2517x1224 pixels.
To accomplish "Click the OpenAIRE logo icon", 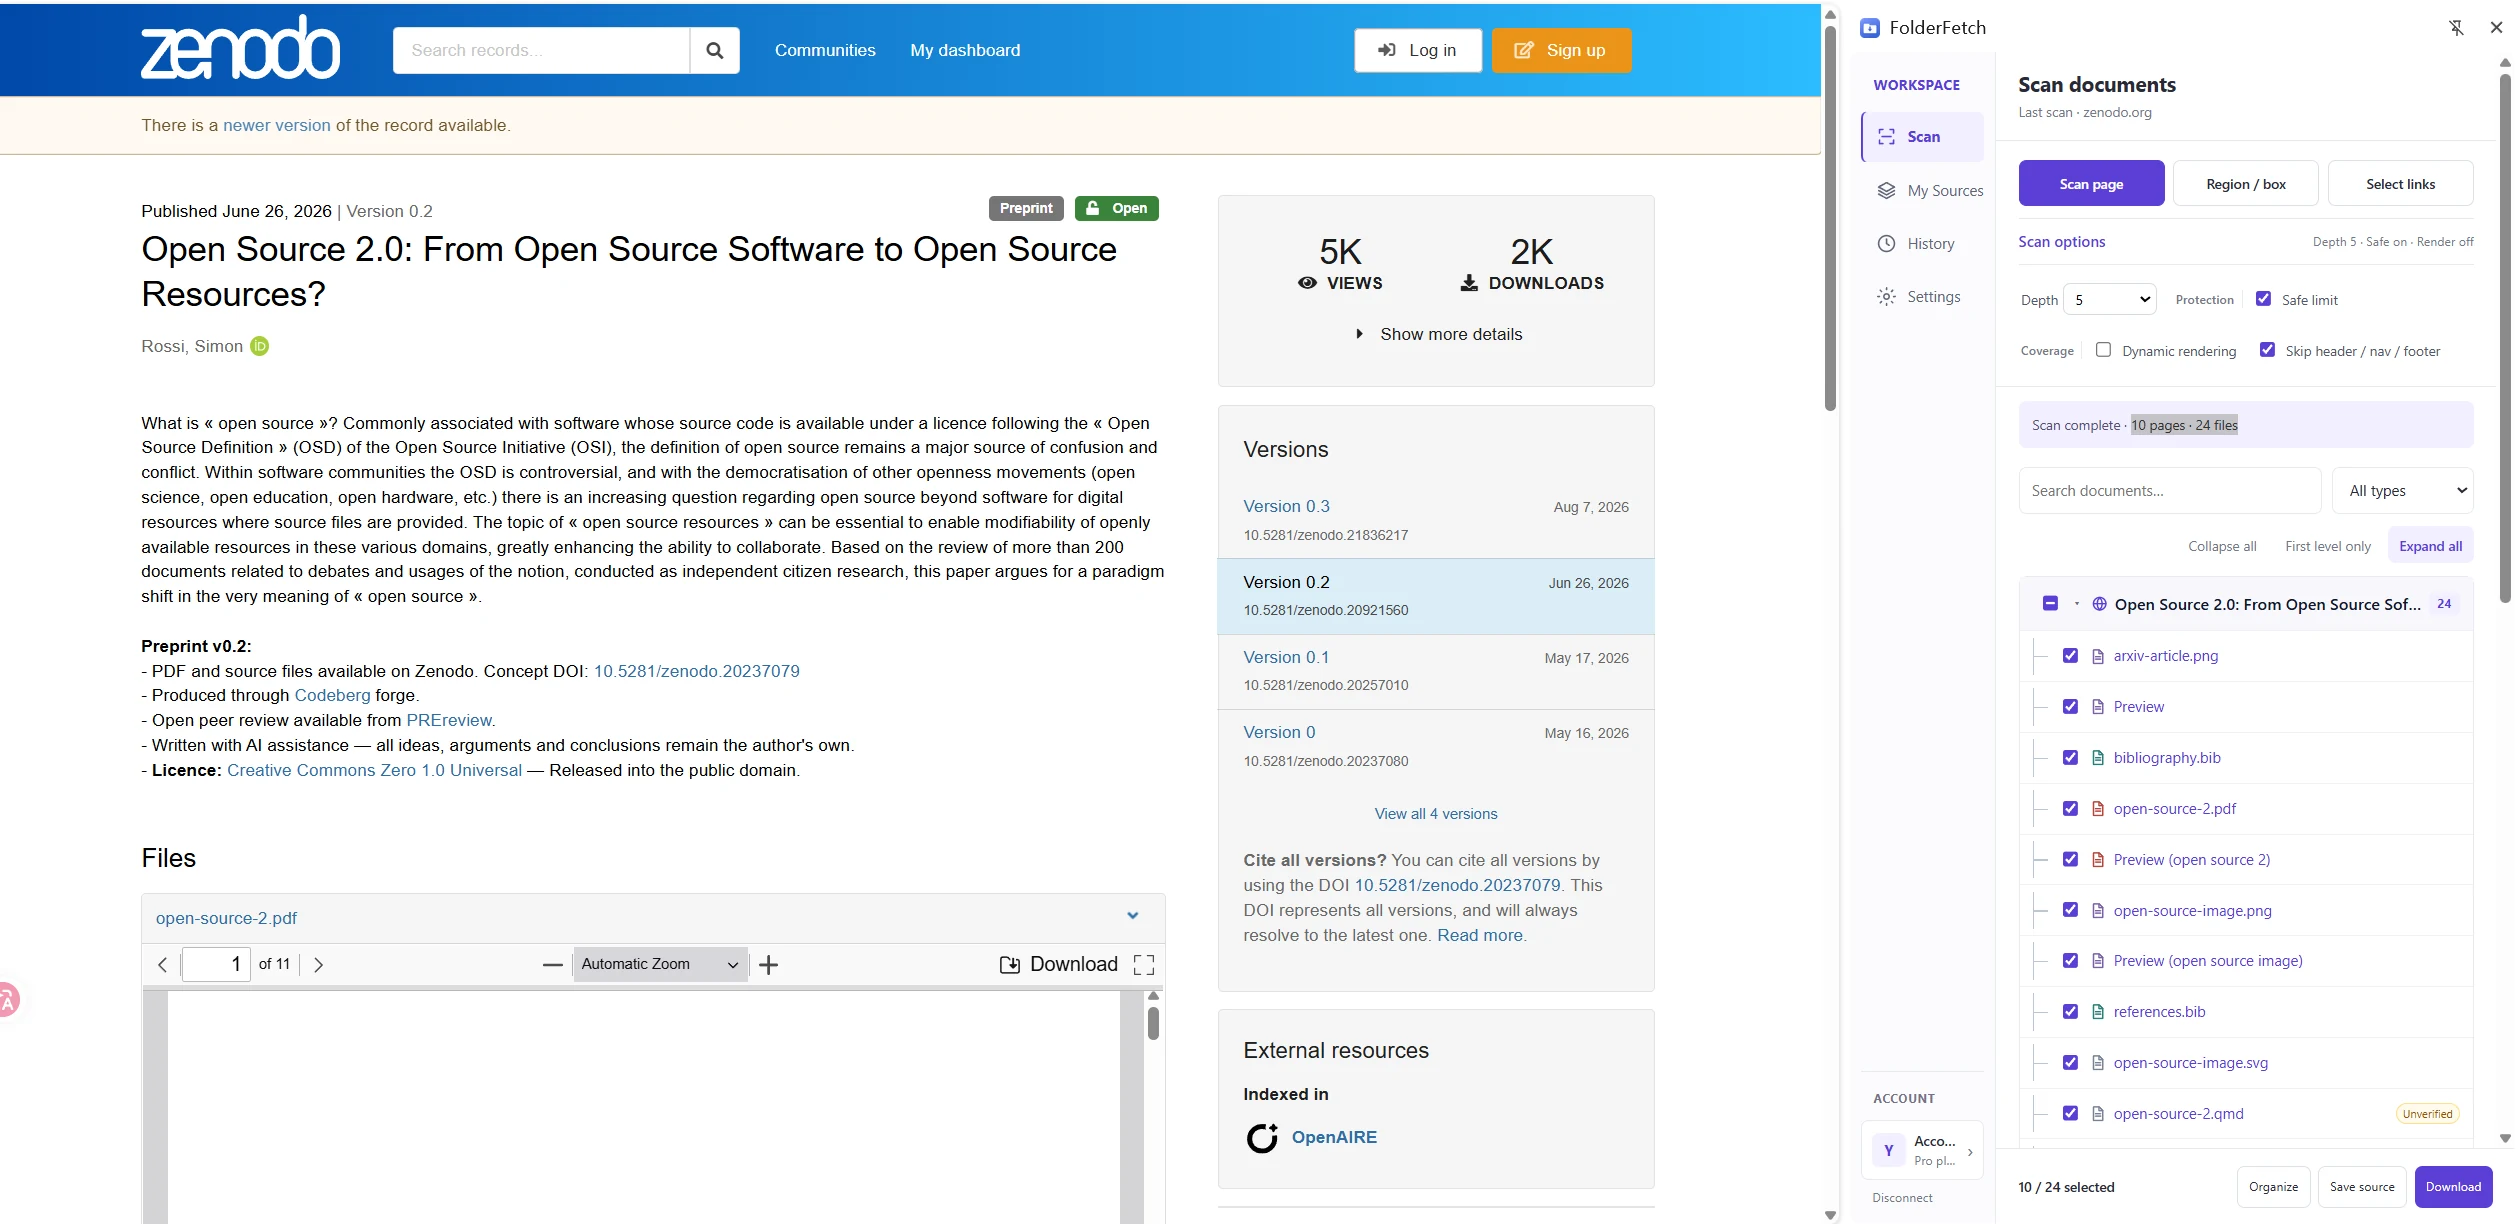I will (1262, 1138).
